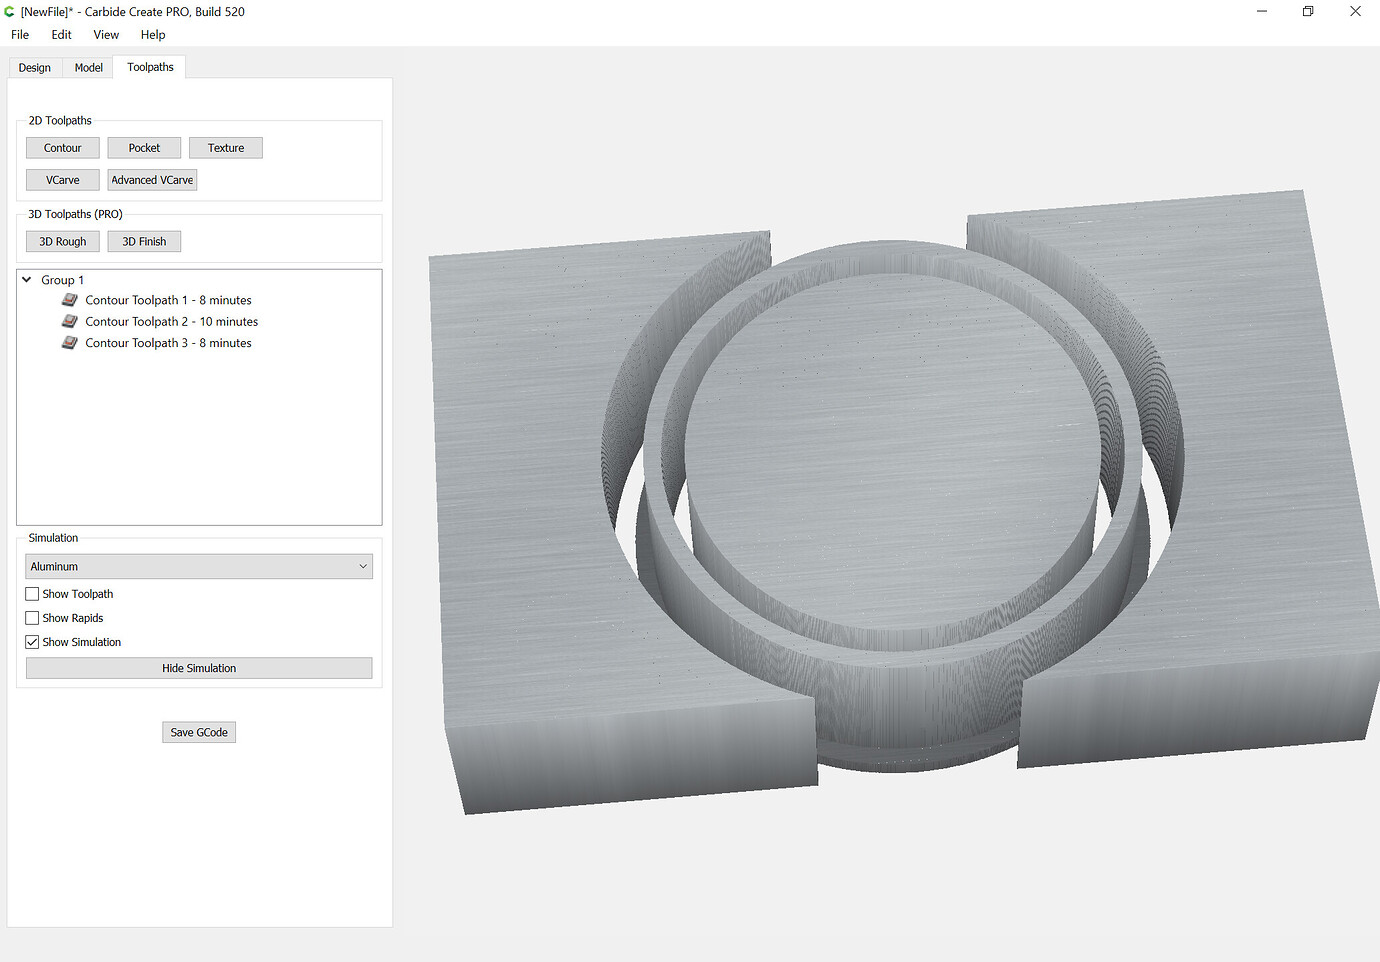
Task: Click the Contour Toolpath 1 tool icon
Action: click(69, 299)
